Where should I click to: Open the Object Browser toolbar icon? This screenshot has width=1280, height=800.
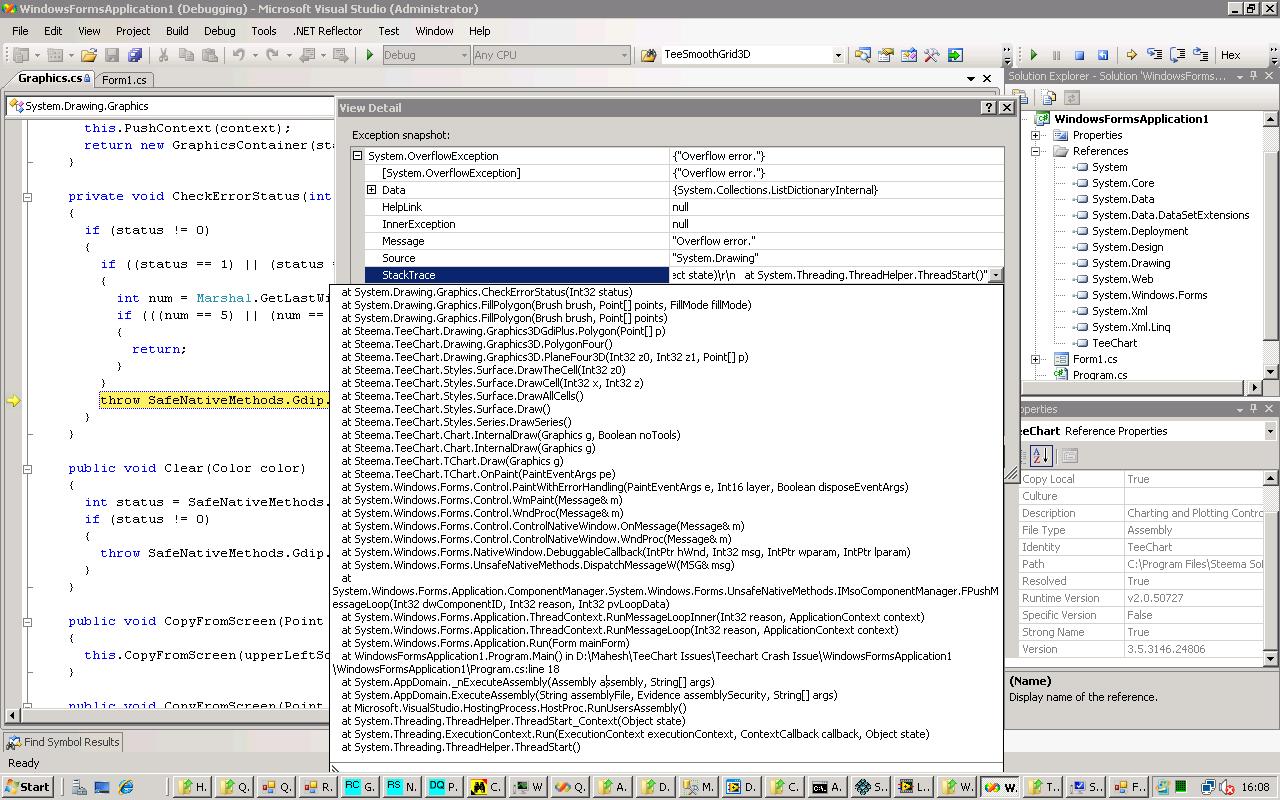coord(908,55)
